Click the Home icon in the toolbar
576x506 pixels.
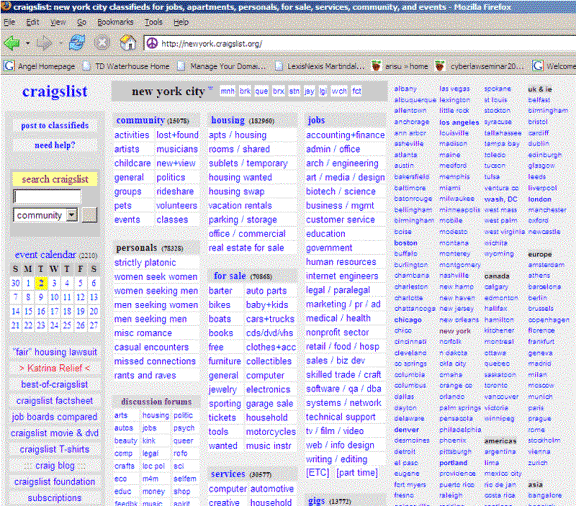tap(128, 43)
